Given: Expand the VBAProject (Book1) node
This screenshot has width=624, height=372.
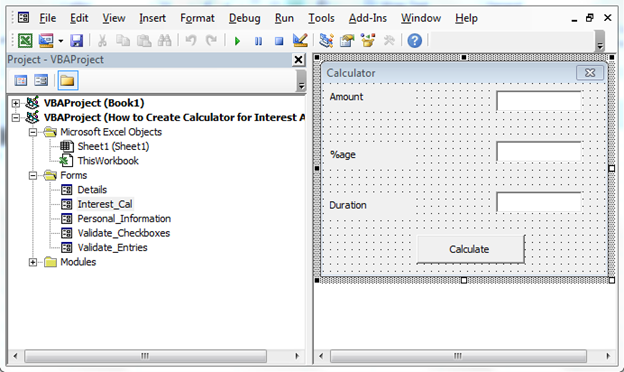Looking at the screenshot, I should pos(15,103).
